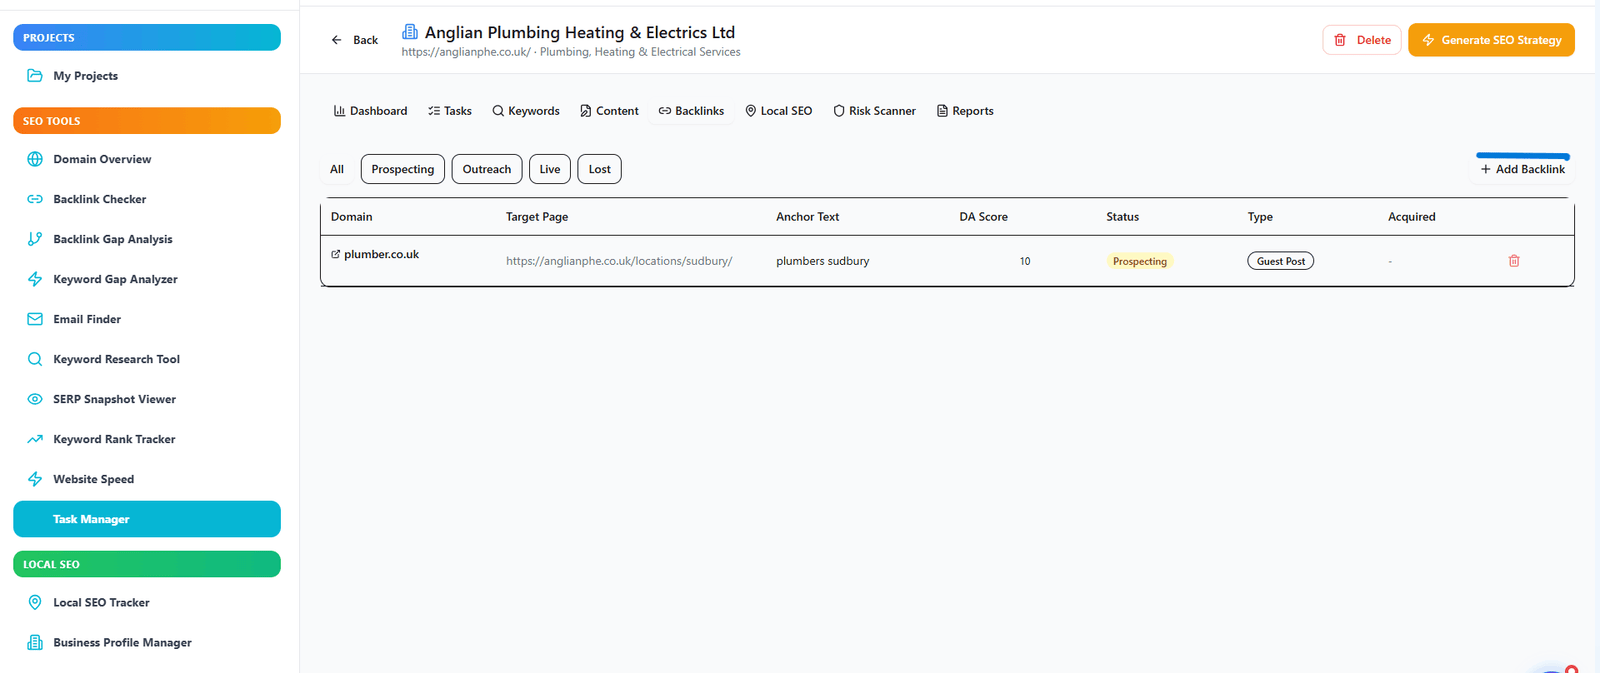Filter backlinks by All
Viewport: 1600px width, 673px height.
(337, 169)
